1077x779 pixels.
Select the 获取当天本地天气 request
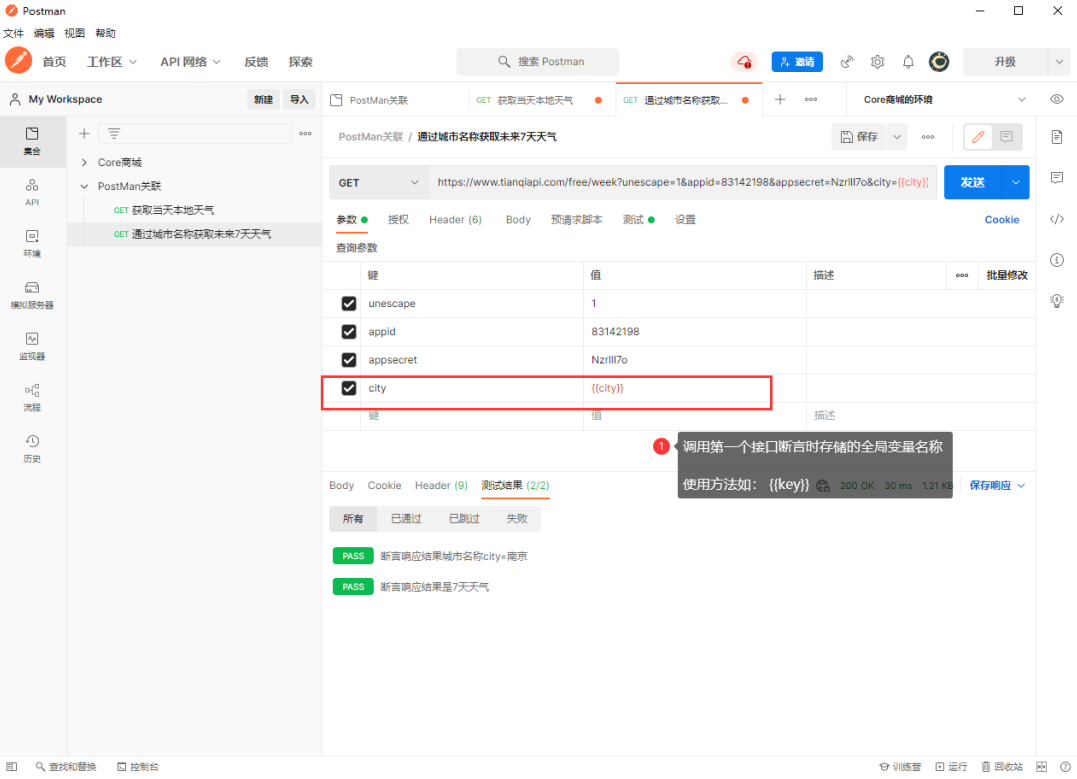click(173, 210)
